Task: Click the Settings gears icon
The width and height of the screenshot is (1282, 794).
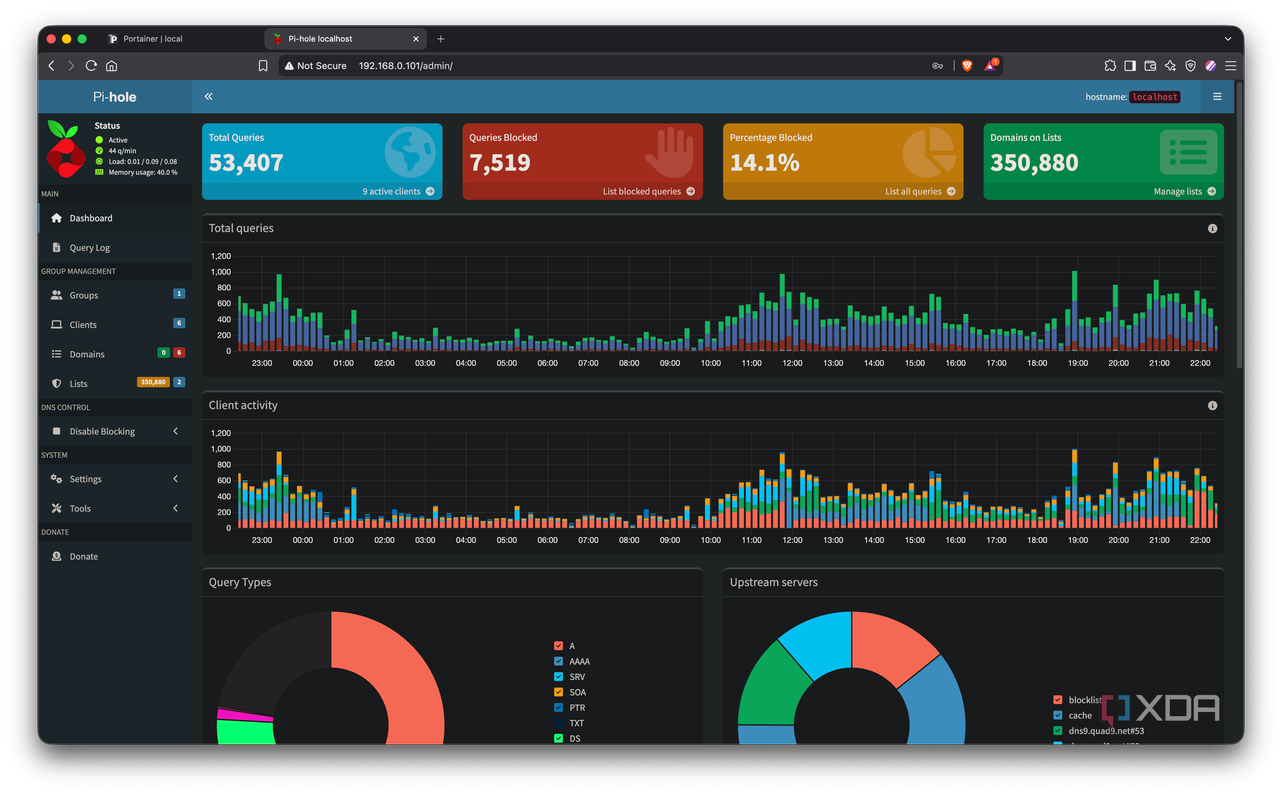Action: click(x=56, y=479)
